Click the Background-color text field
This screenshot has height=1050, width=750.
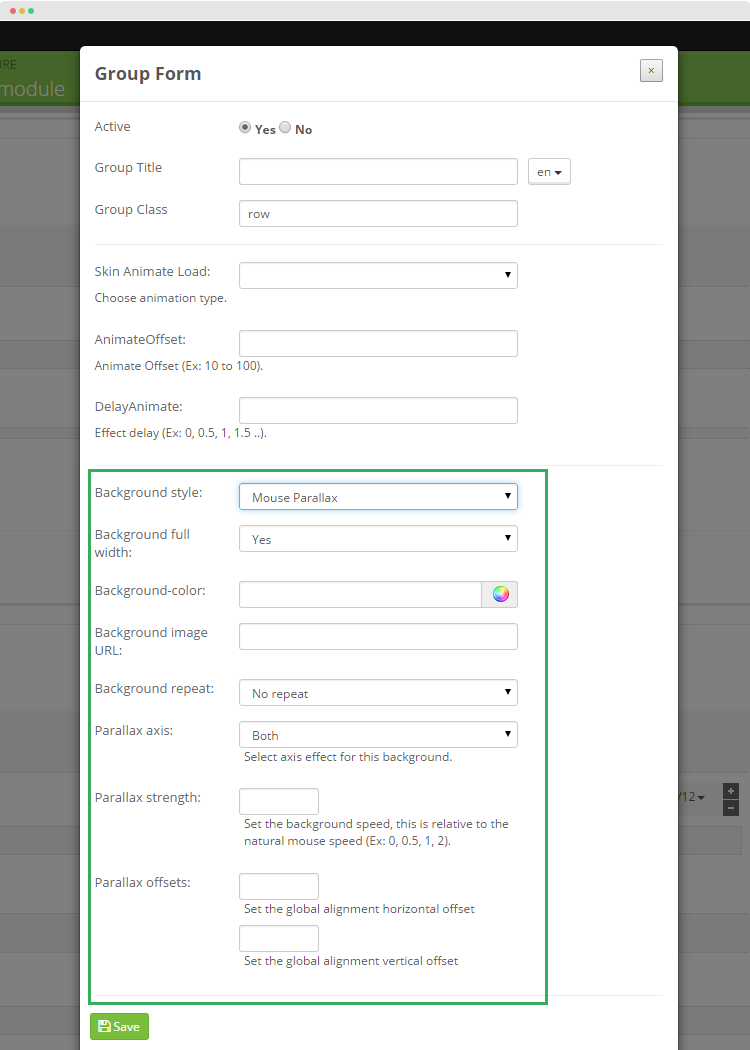360,595
